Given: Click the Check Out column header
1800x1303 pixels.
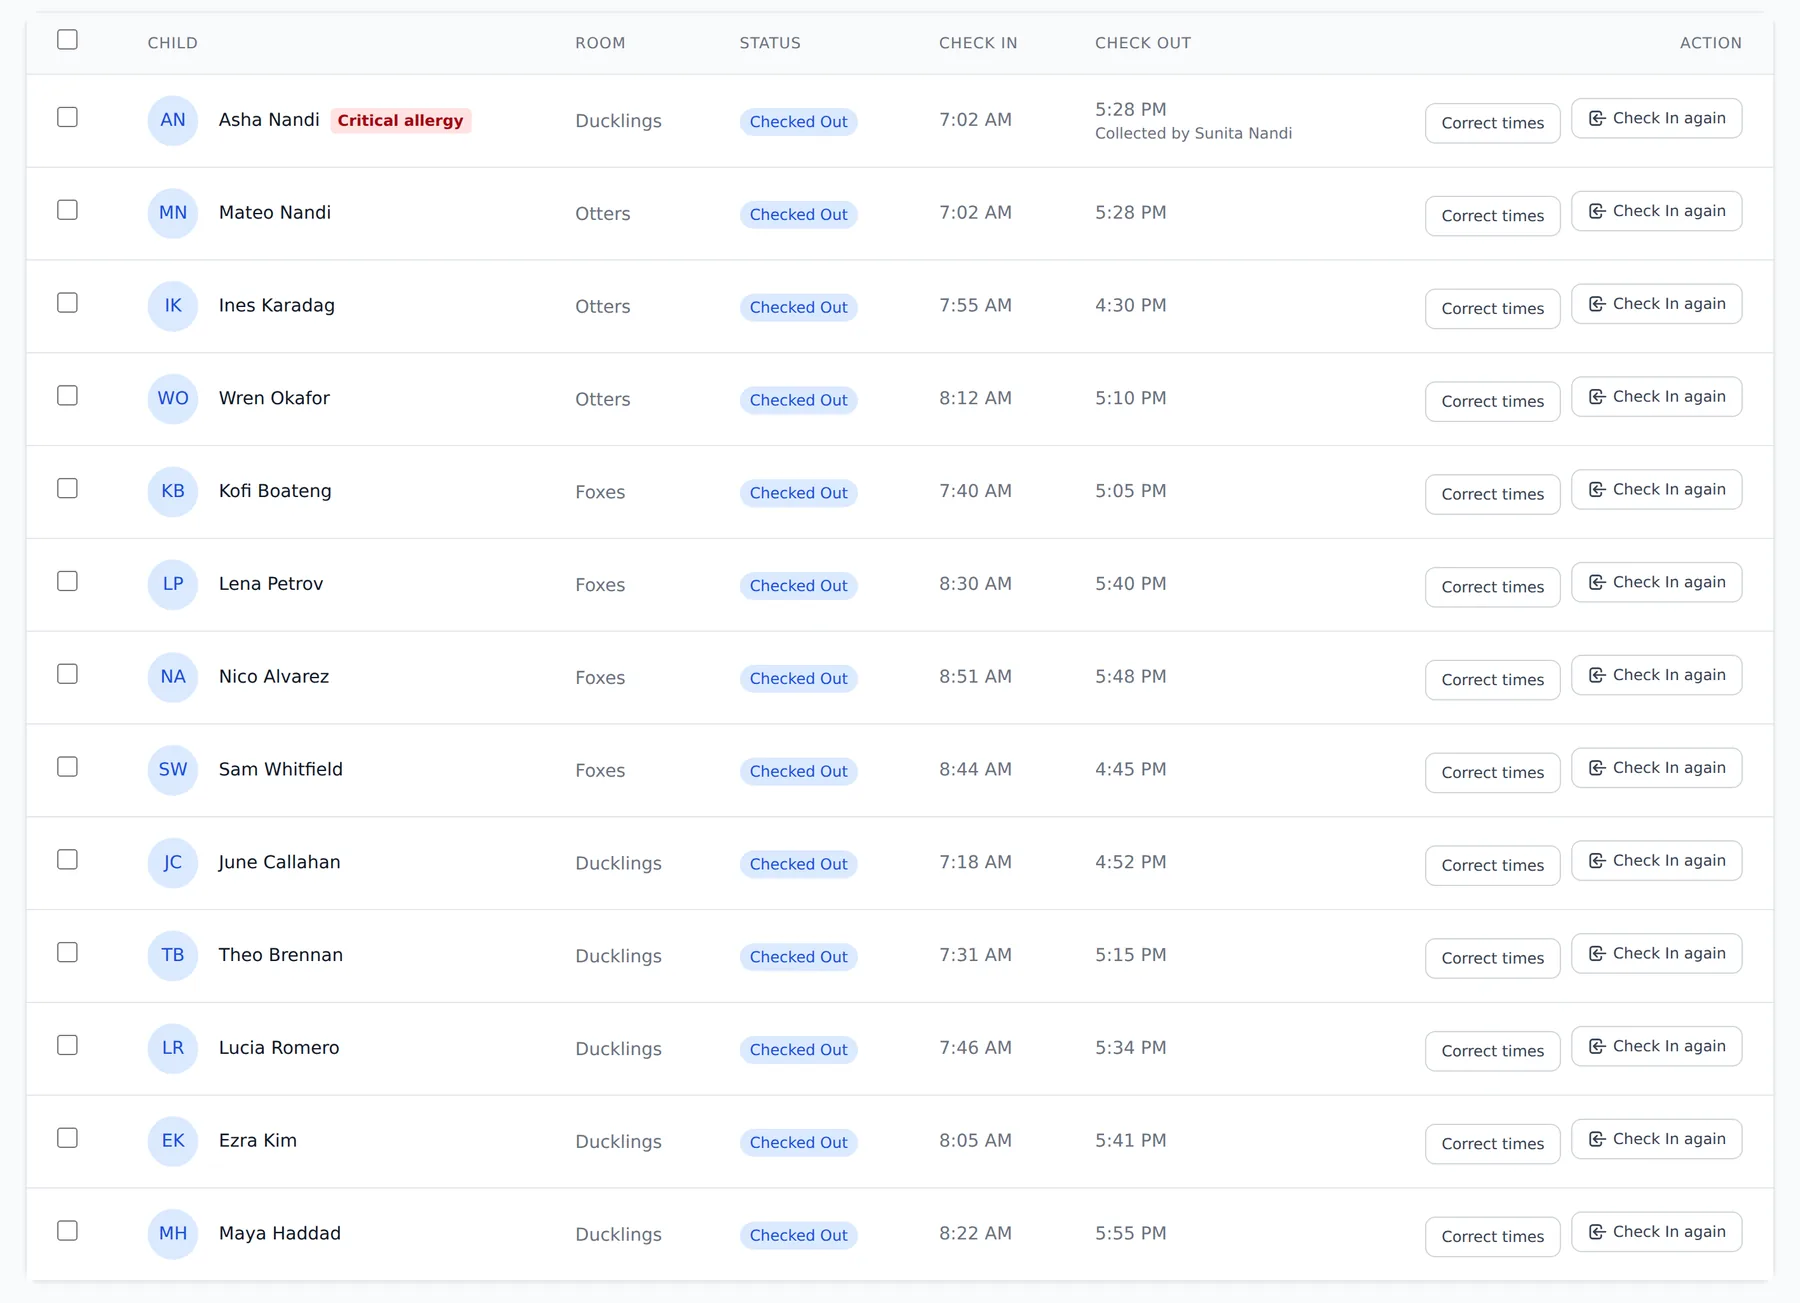Looking at the screenshot, I should point(1143,43).
